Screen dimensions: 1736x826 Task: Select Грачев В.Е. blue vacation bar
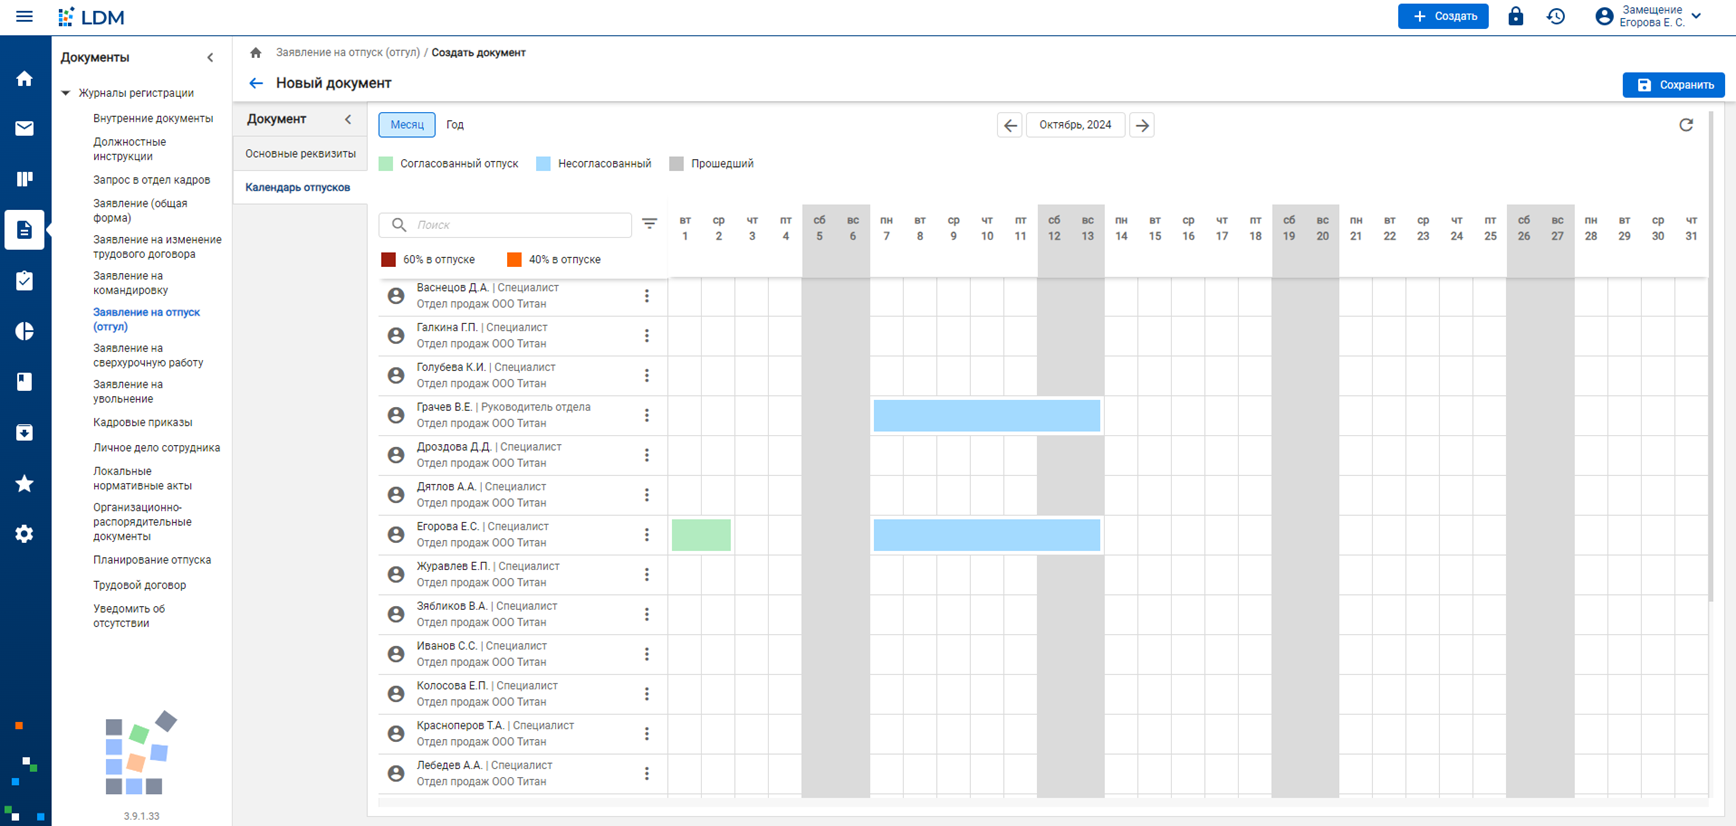pyautogui.click(x=987, y=416)
